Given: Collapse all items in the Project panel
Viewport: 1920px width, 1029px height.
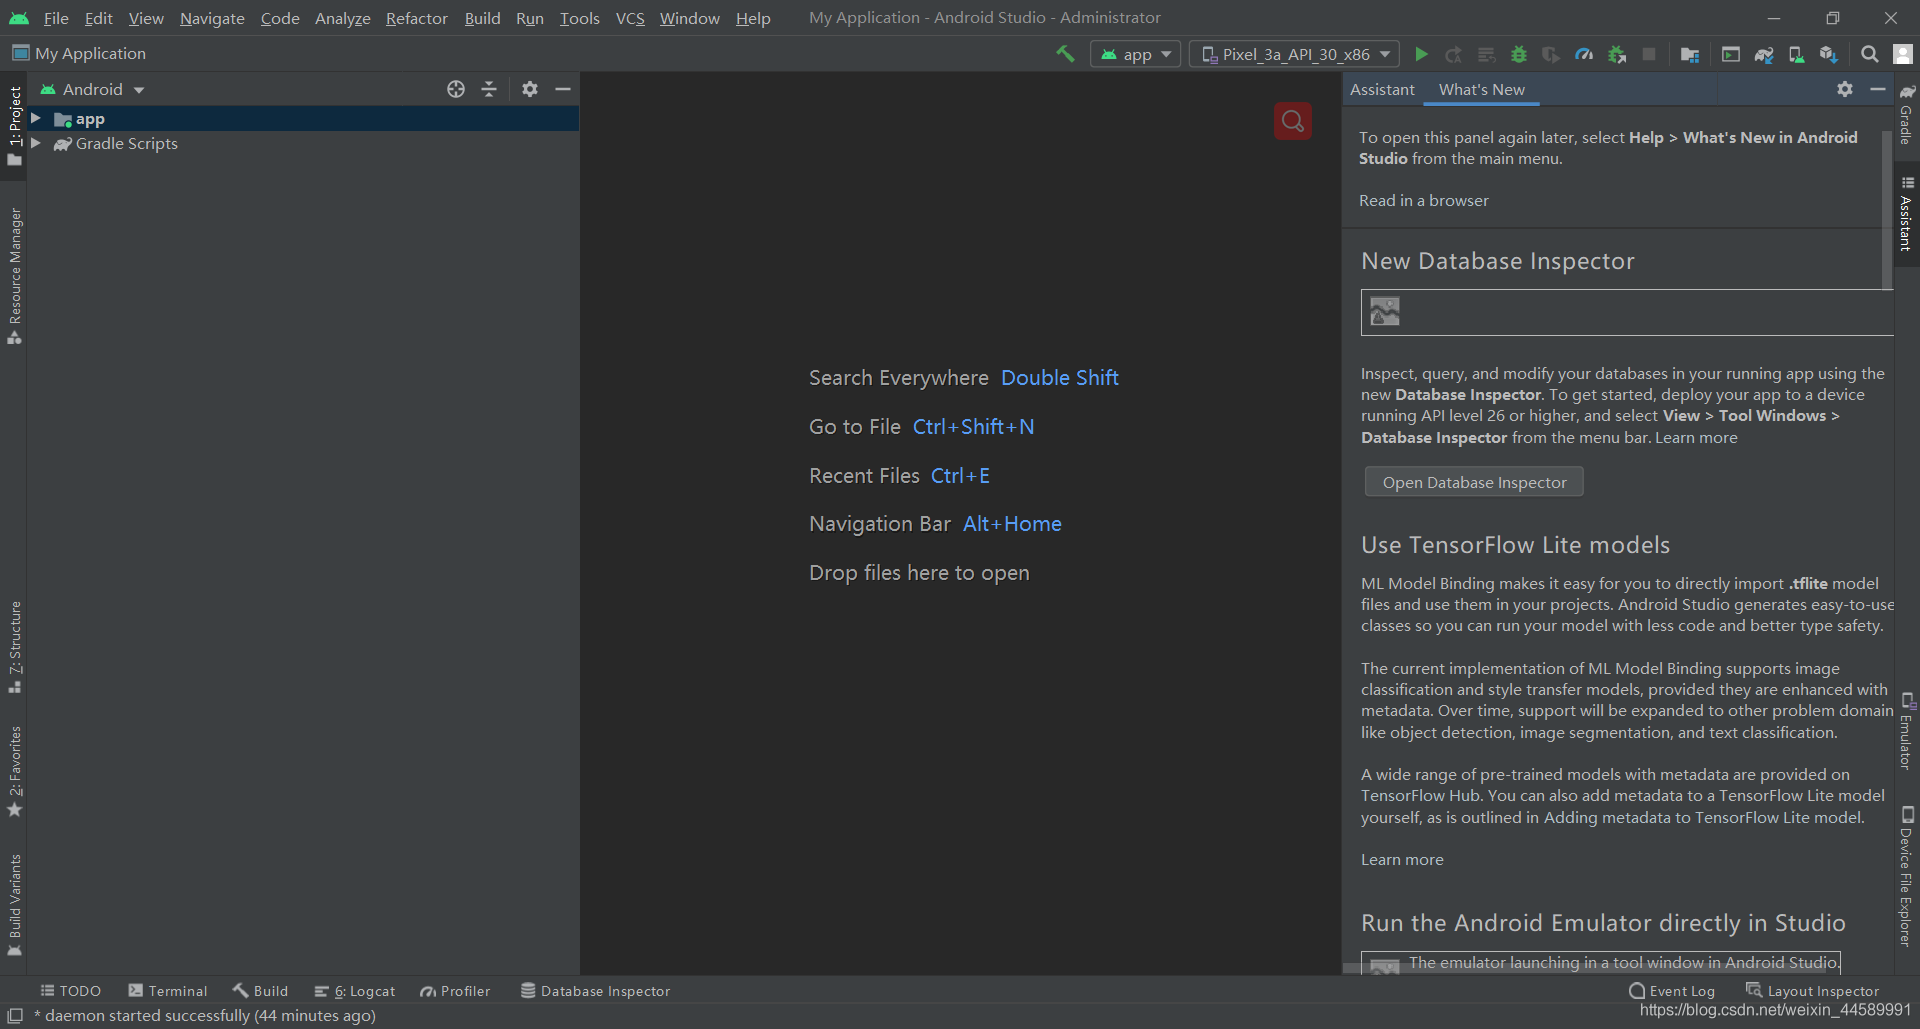Looking at the screenshot, I should [489, 89].
